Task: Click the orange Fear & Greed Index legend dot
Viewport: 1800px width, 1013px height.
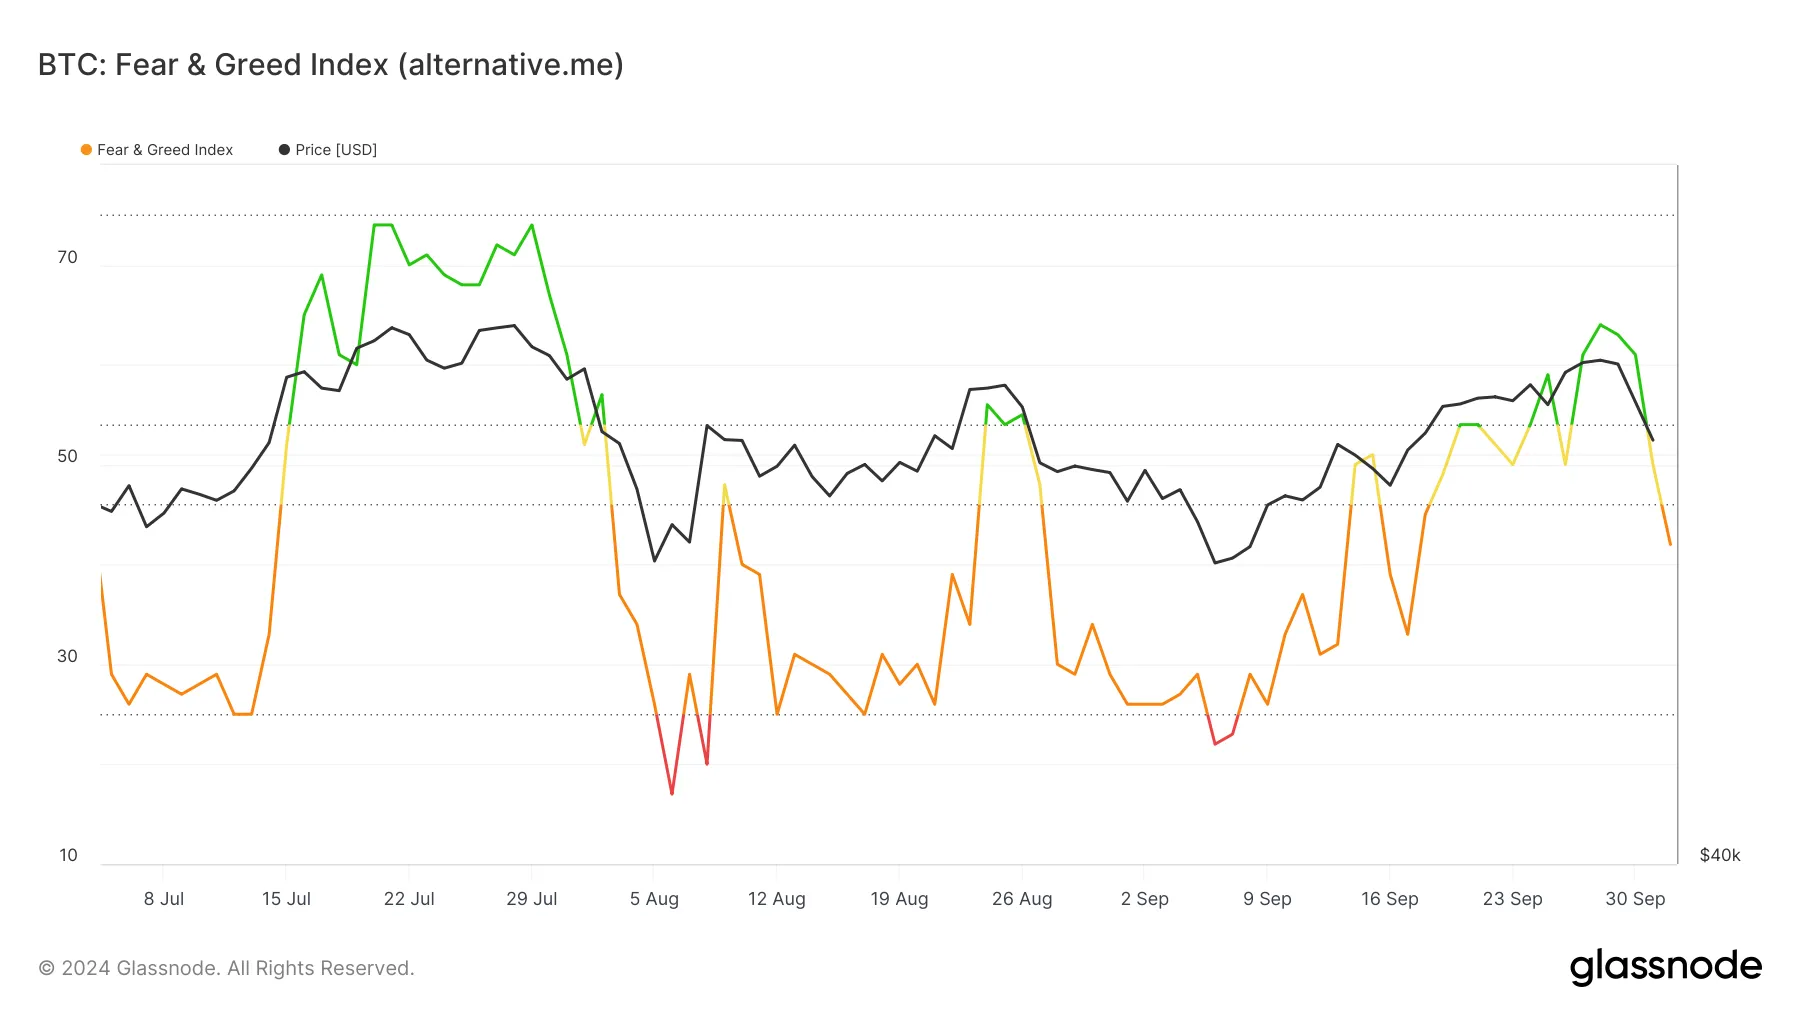Action: [86, 150]
